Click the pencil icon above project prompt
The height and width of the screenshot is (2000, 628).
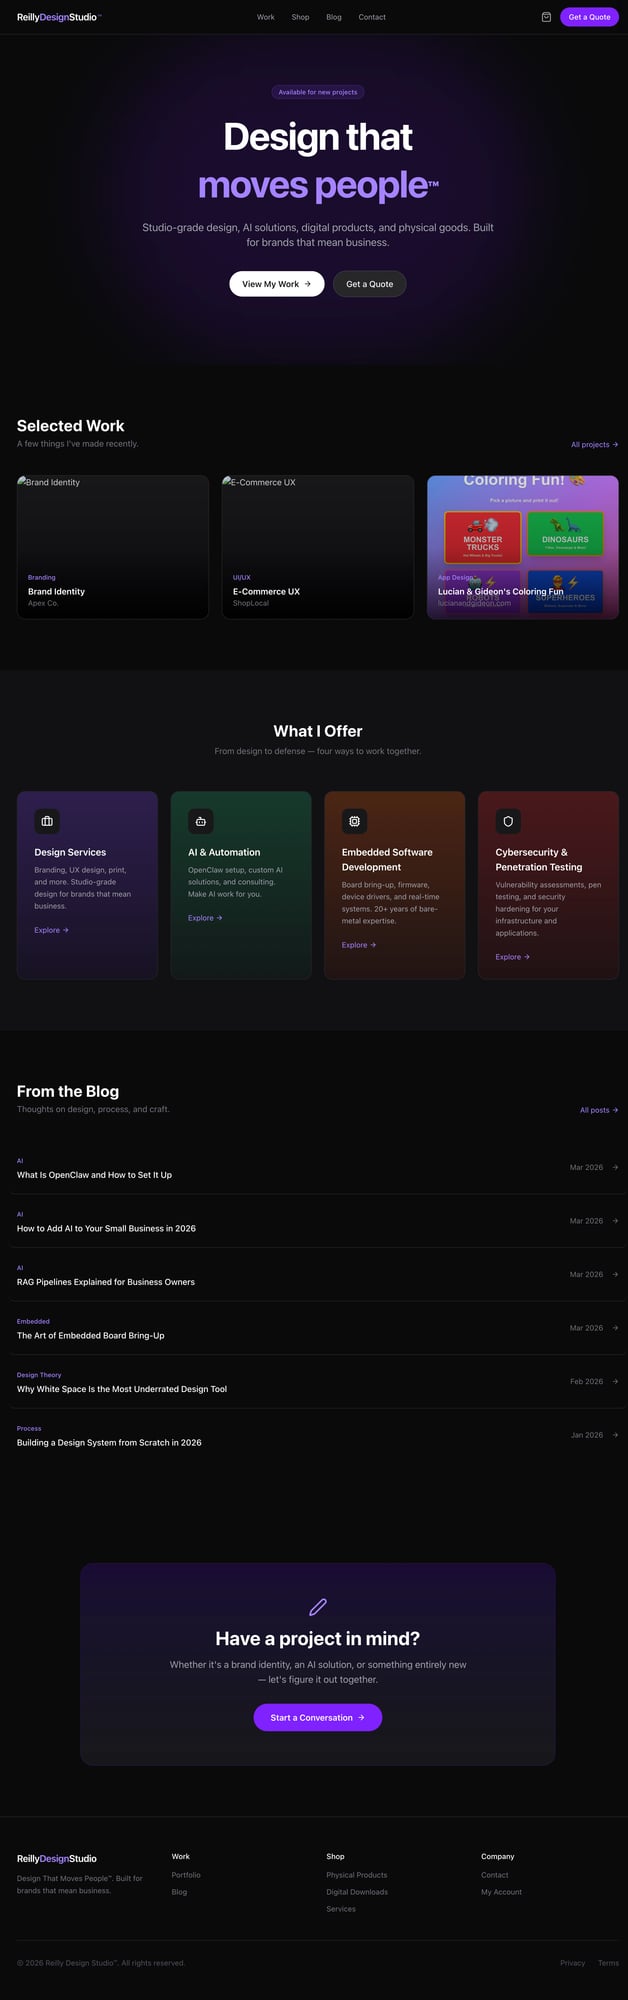318,1607
